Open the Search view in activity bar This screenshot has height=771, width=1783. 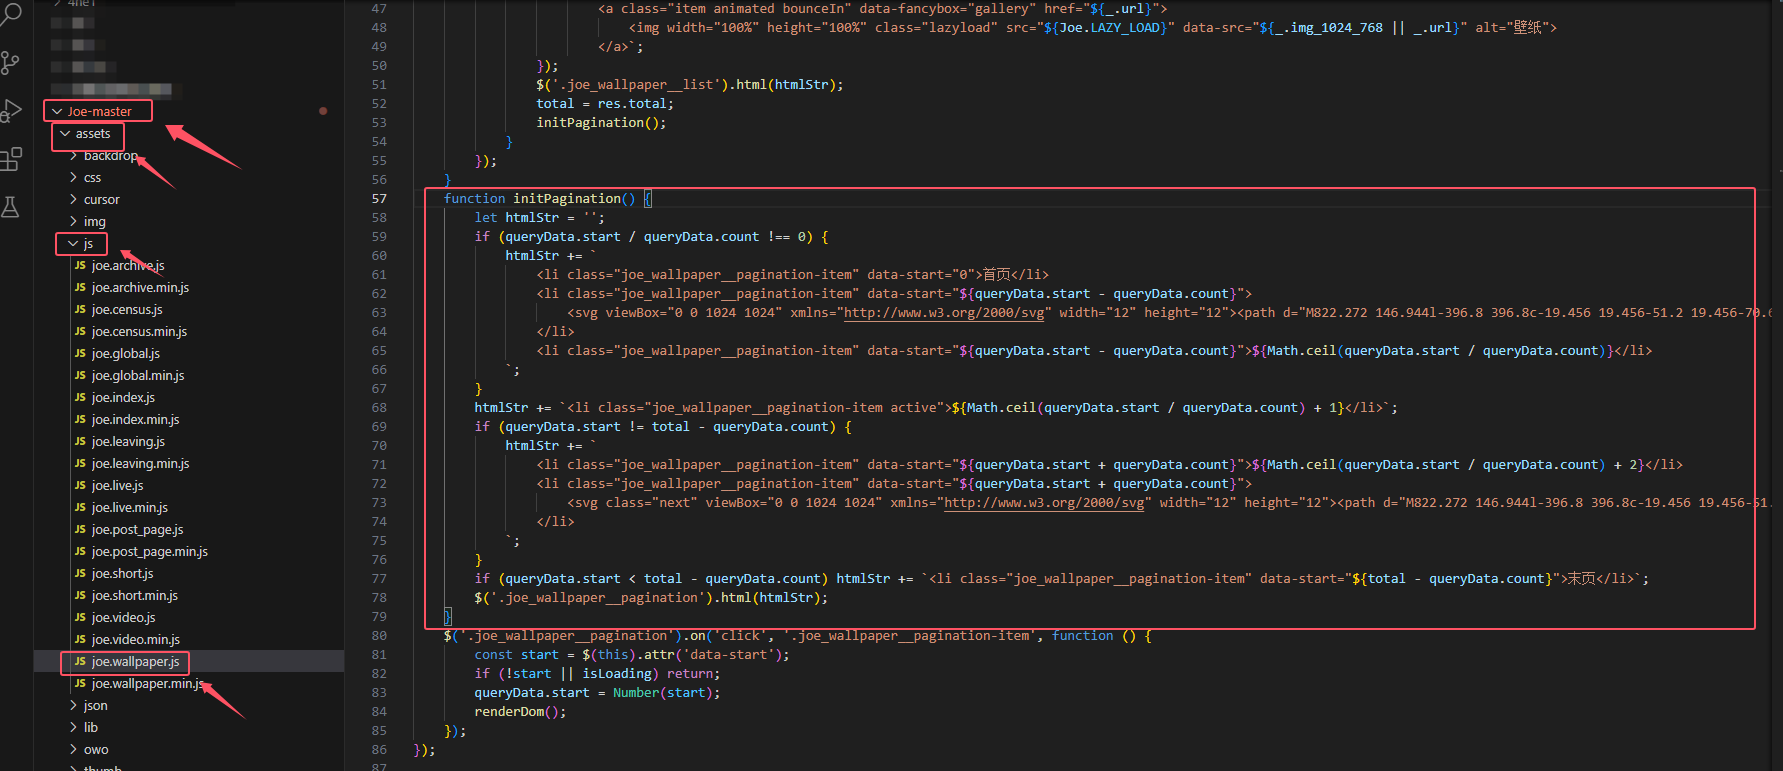point(11,14)
